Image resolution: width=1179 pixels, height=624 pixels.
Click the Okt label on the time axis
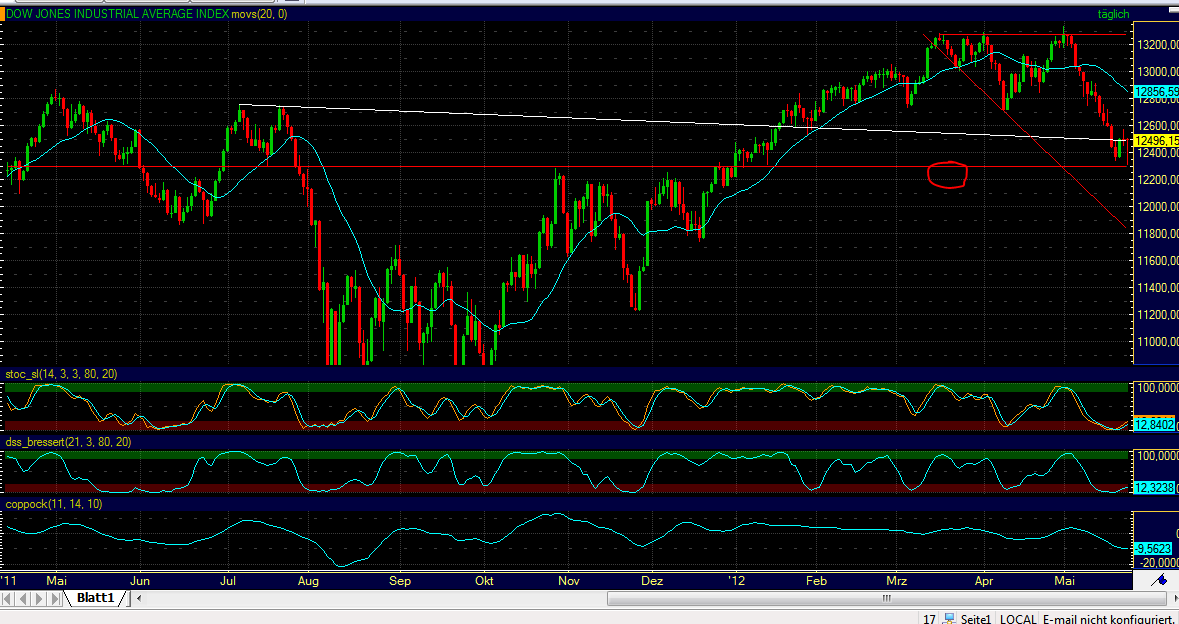coord(486,581)
